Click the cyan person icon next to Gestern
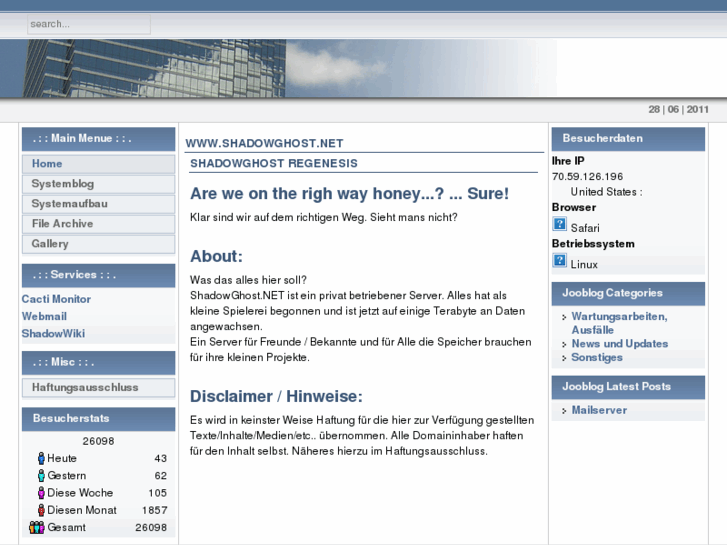The image size is (727, 545). [x=41, y=475]
